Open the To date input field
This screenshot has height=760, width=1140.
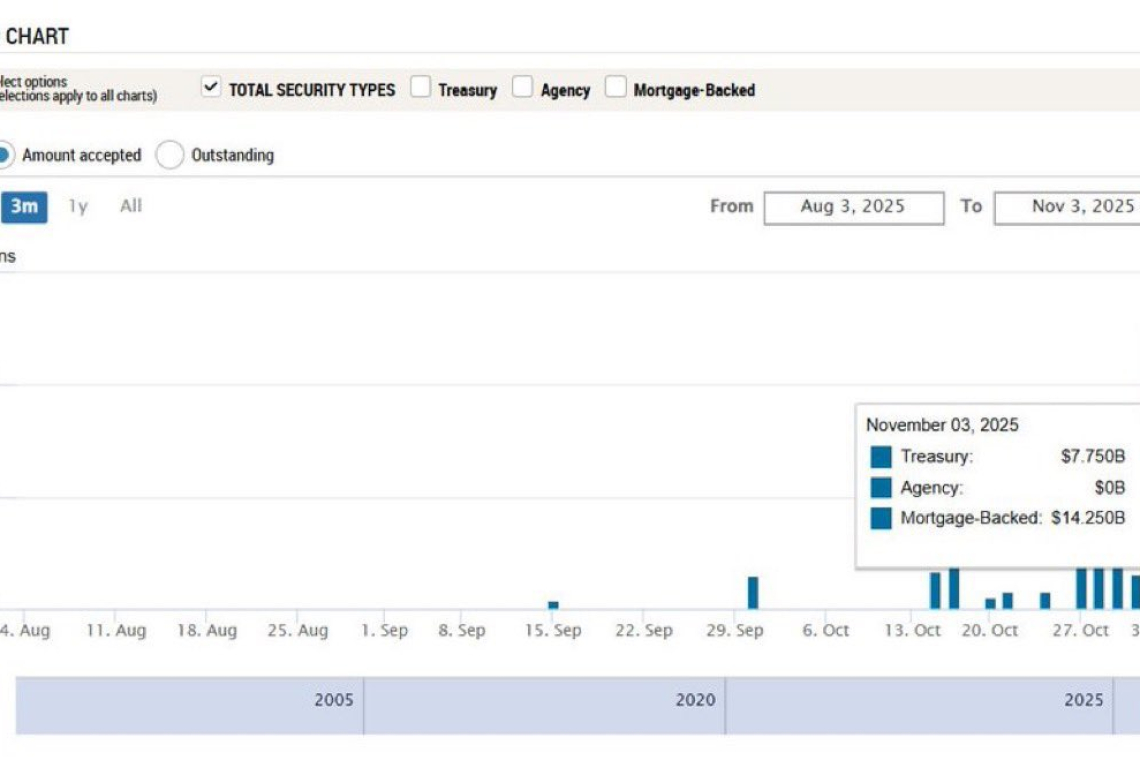(1067, 207)
